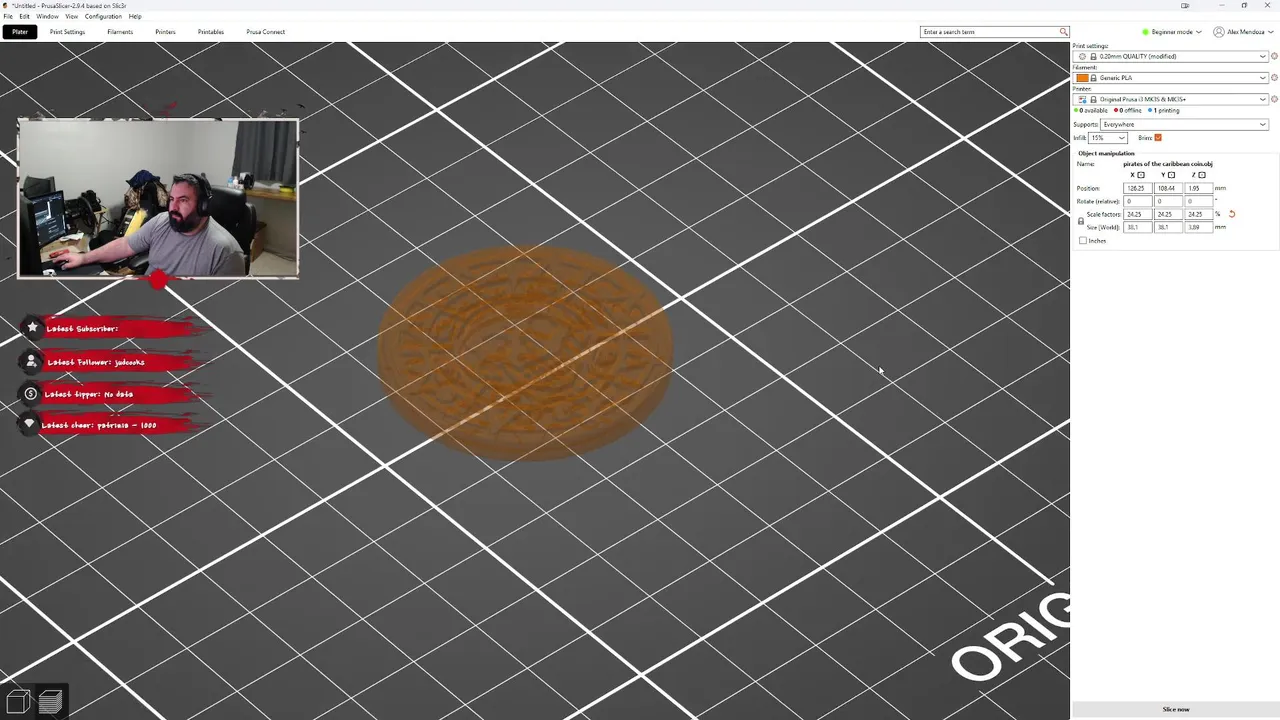Edit filament settings via gear icon
Screen dimensions: 1280x720
pyautogui.click(x=1274, y=78)
